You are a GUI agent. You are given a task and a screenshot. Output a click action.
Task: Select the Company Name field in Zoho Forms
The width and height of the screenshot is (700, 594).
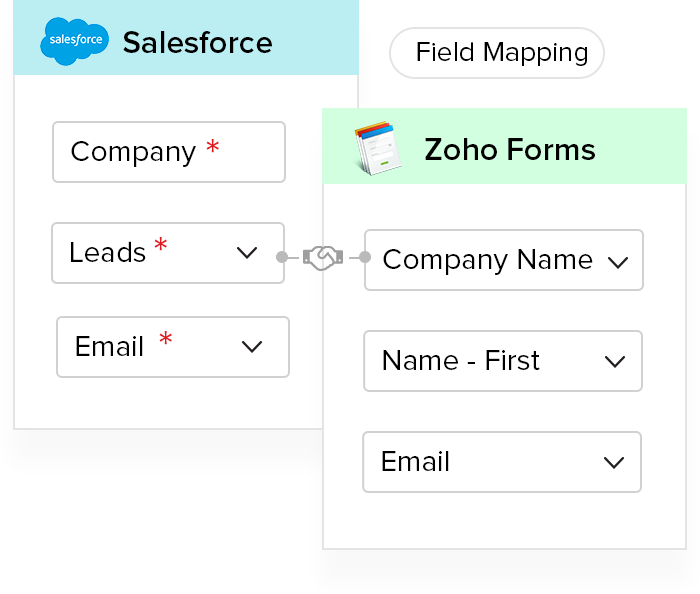[x=490, y=260]
